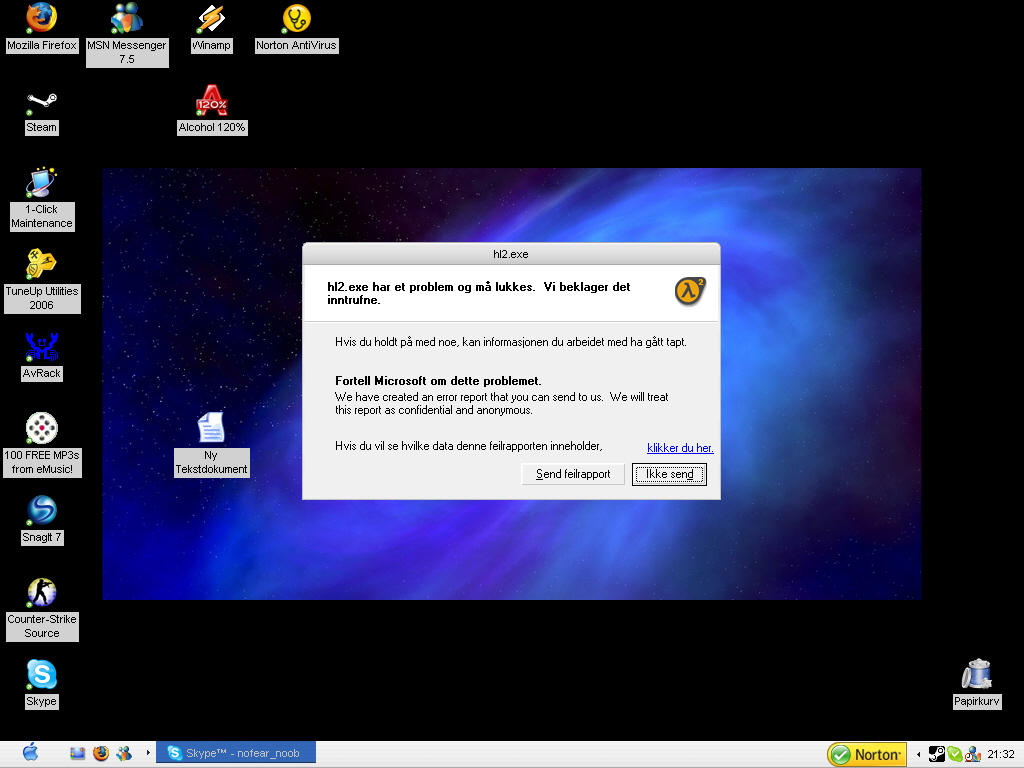Expand the quick launch overflow arrow

coord(148,753)
